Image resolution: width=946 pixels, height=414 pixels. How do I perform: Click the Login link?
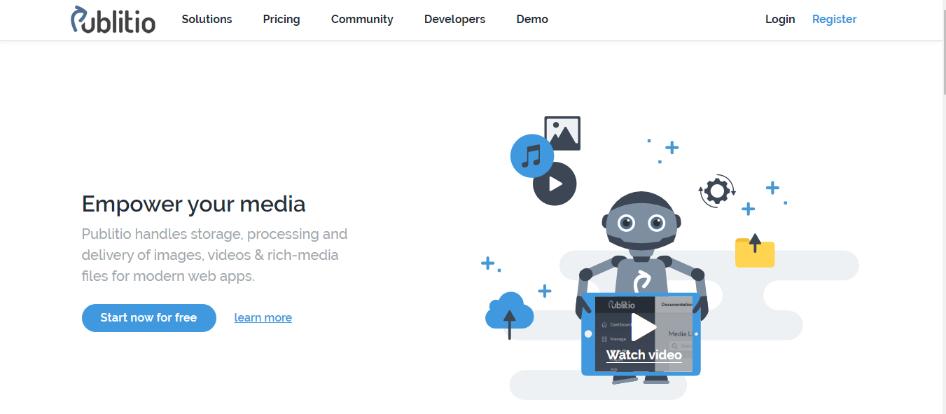click(780, 19)
